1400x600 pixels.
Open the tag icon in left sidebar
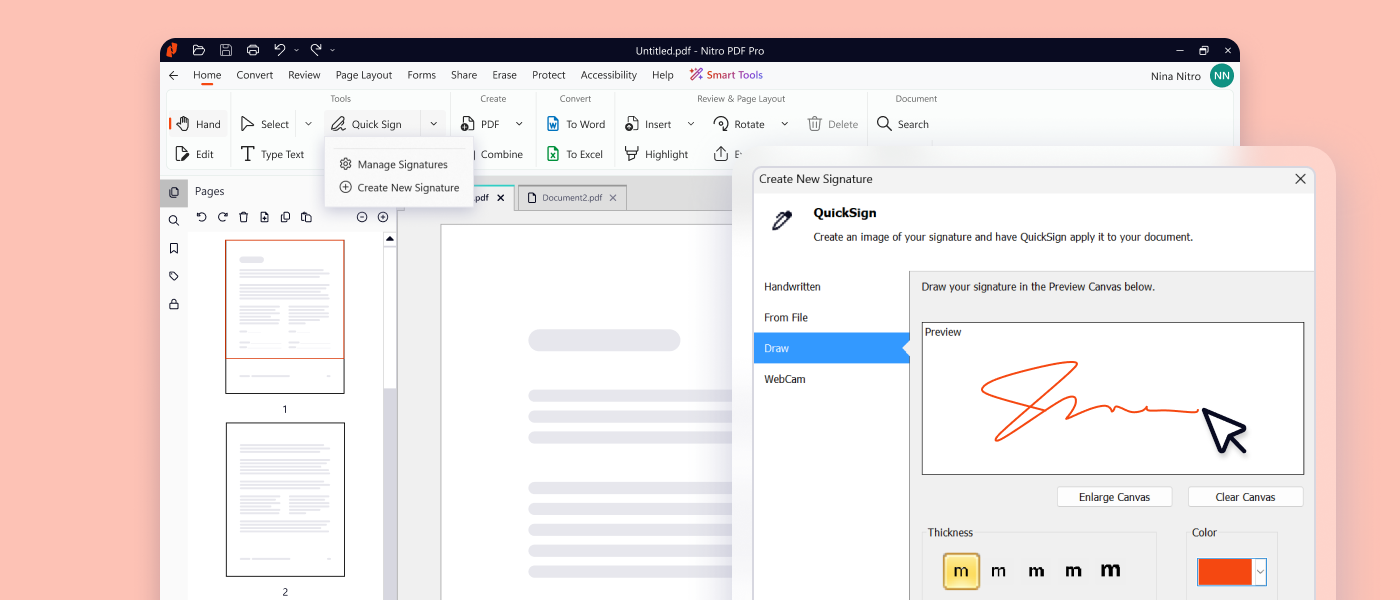coord(174,276)
